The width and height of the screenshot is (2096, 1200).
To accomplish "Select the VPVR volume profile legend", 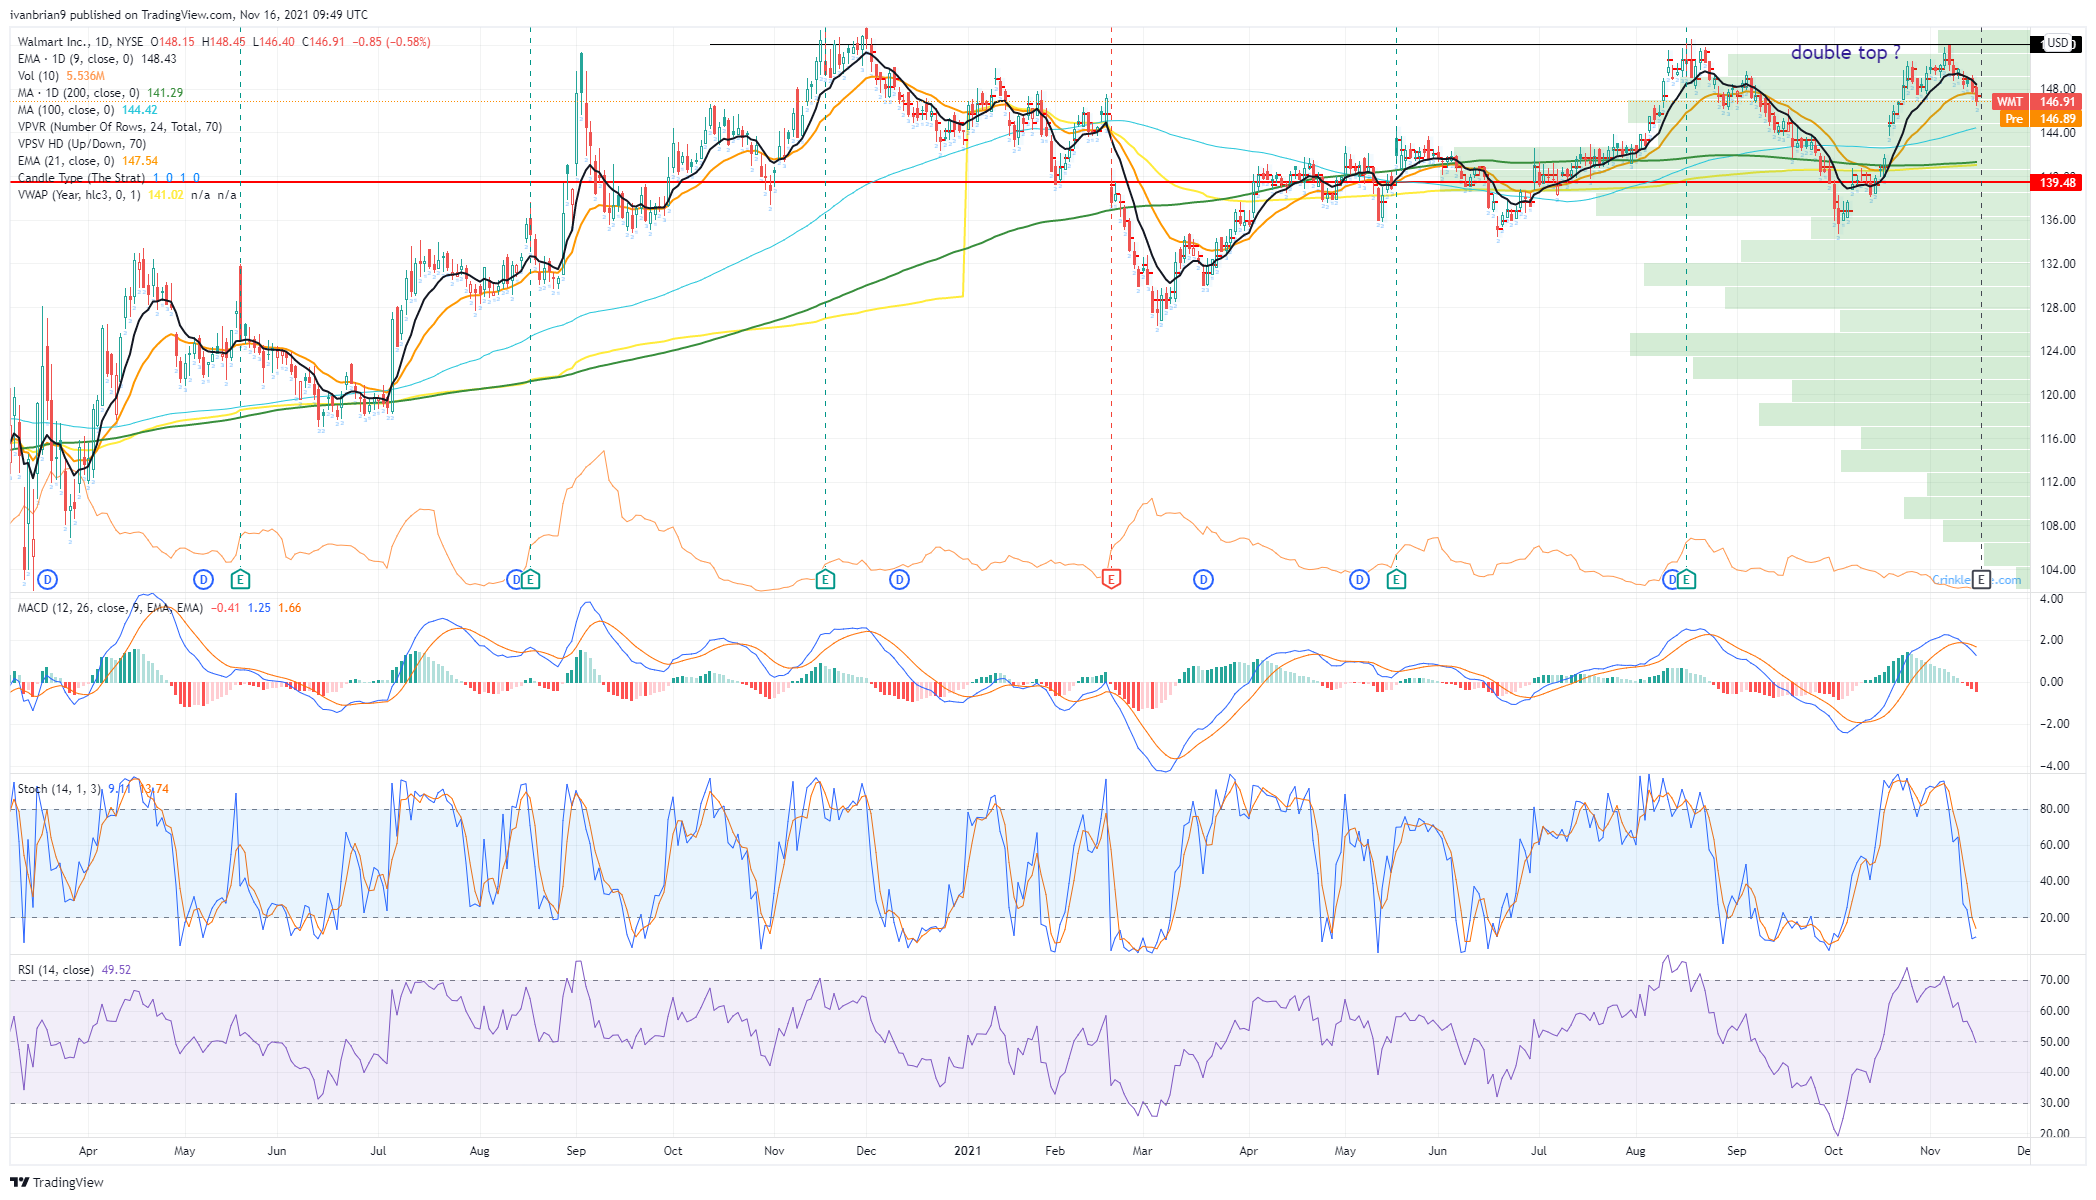I will click(x=120, y=127).
